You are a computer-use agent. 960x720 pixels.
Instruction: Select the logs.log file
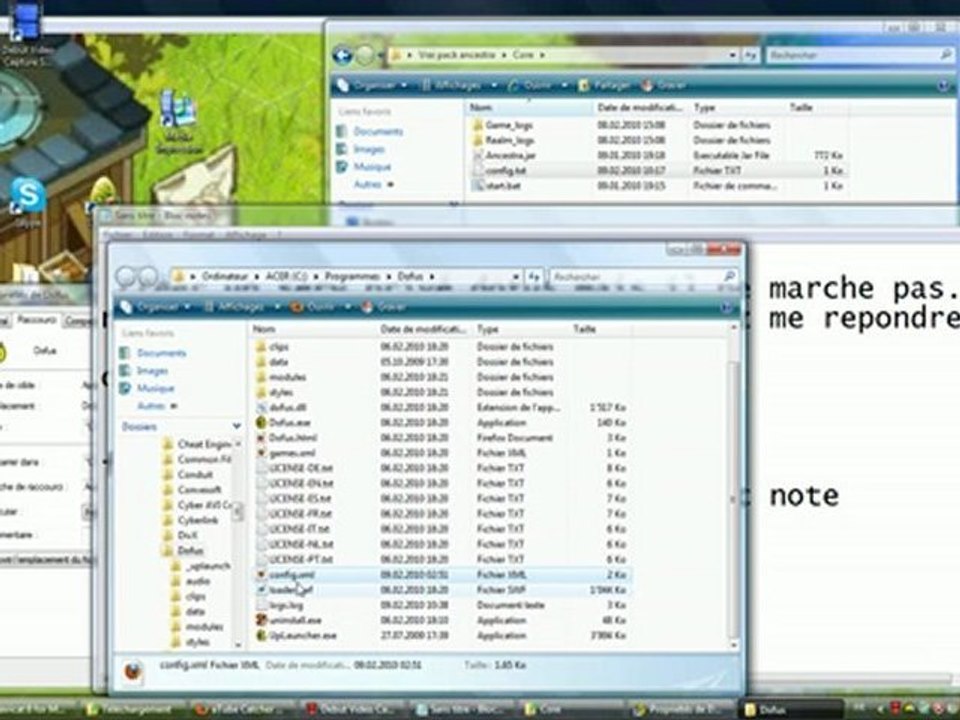(x=287, y=606)
